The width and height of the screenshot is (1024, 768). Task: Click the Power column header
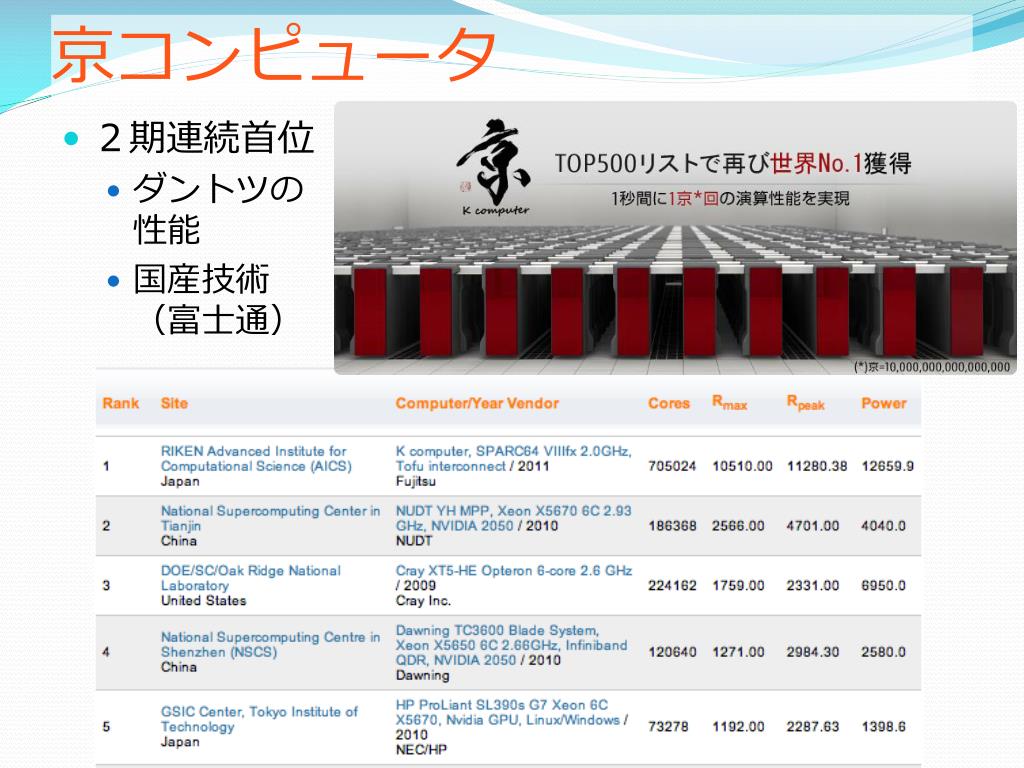(884, 403)
